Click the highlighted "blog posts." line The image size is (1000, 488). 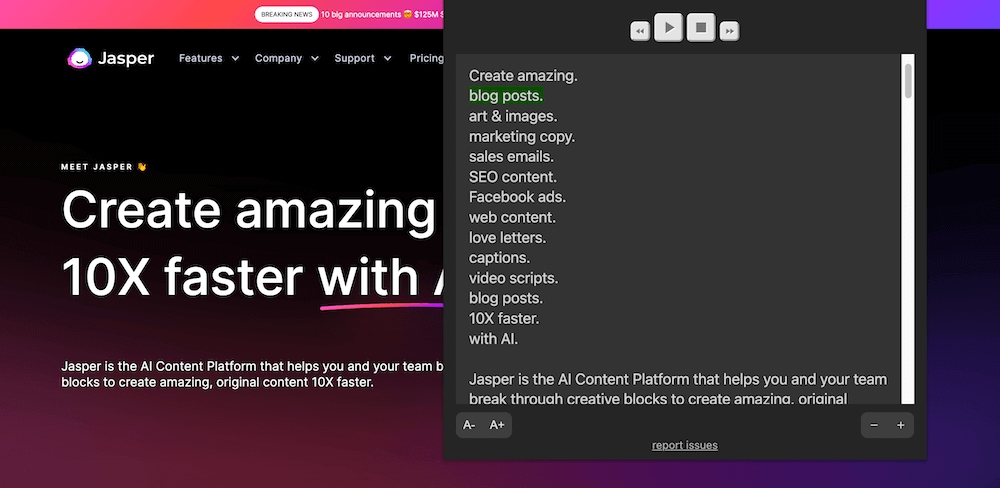(506, 96)
